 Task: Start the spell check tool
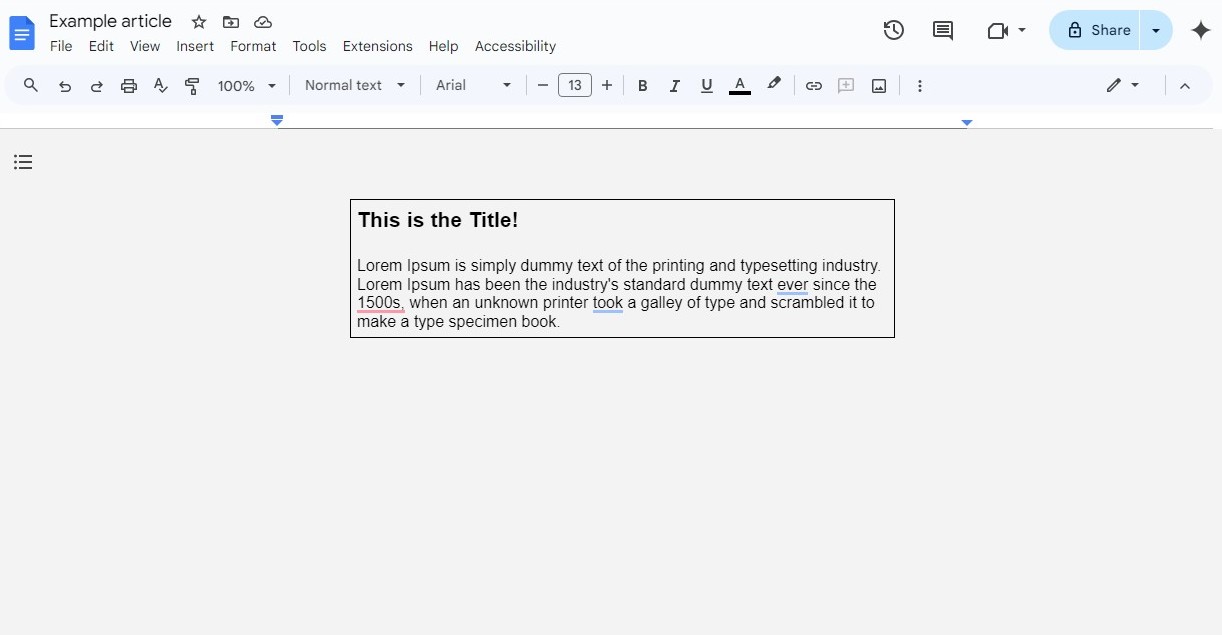[160, 85]
